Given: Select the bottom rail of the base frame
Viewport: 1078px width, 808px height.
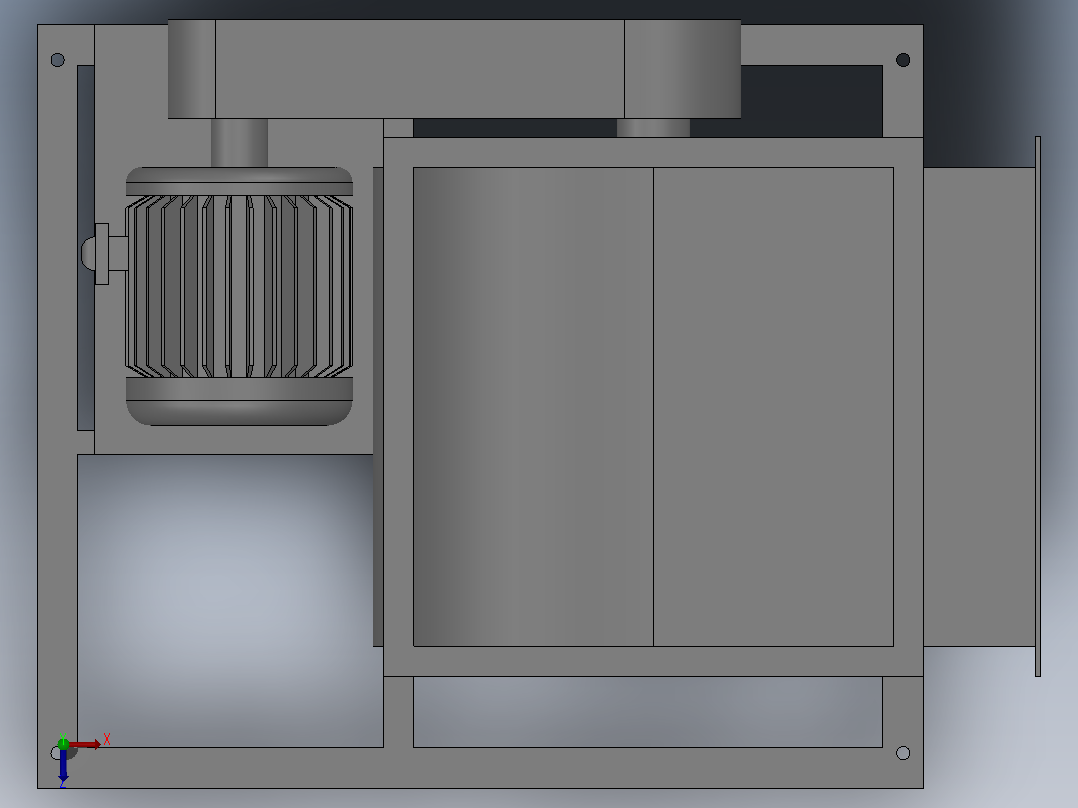Looking at the screenshot, I should point(481,767).
